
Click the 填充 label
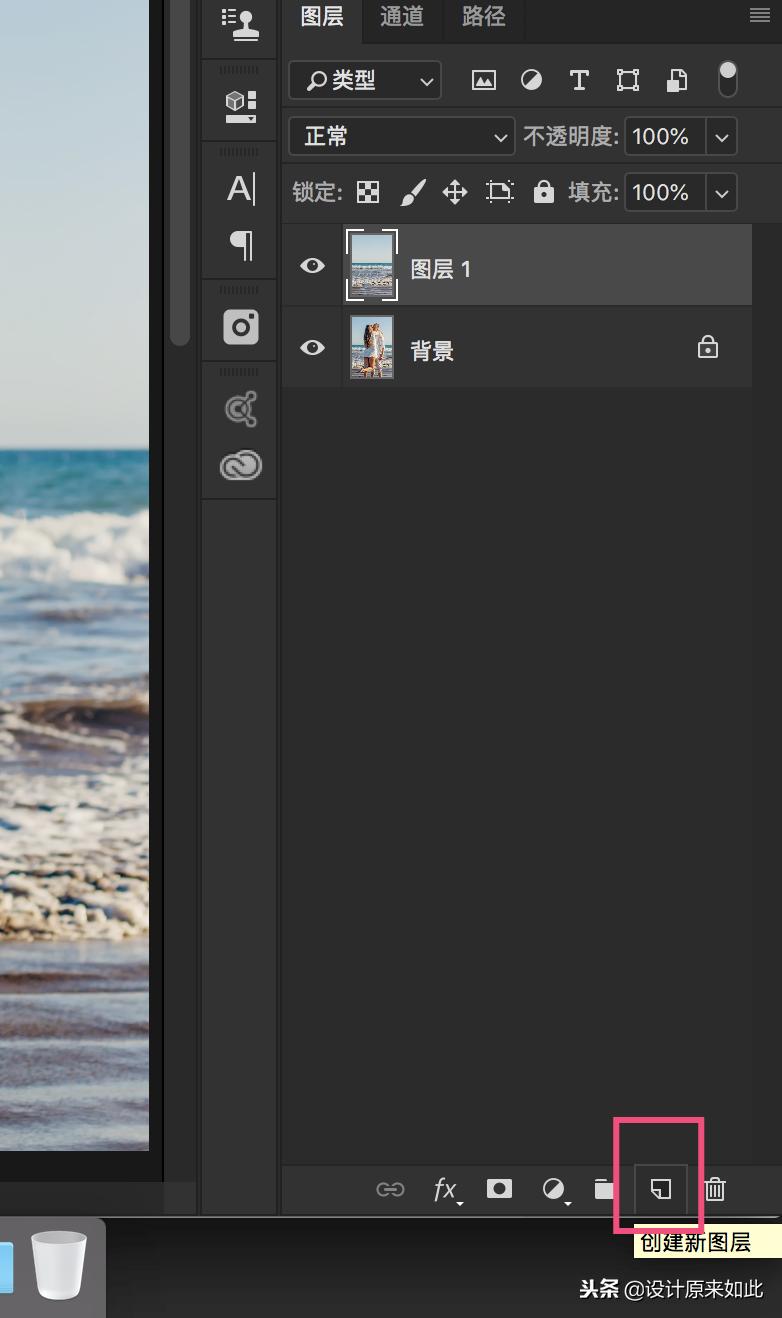(x=594, y=192)
